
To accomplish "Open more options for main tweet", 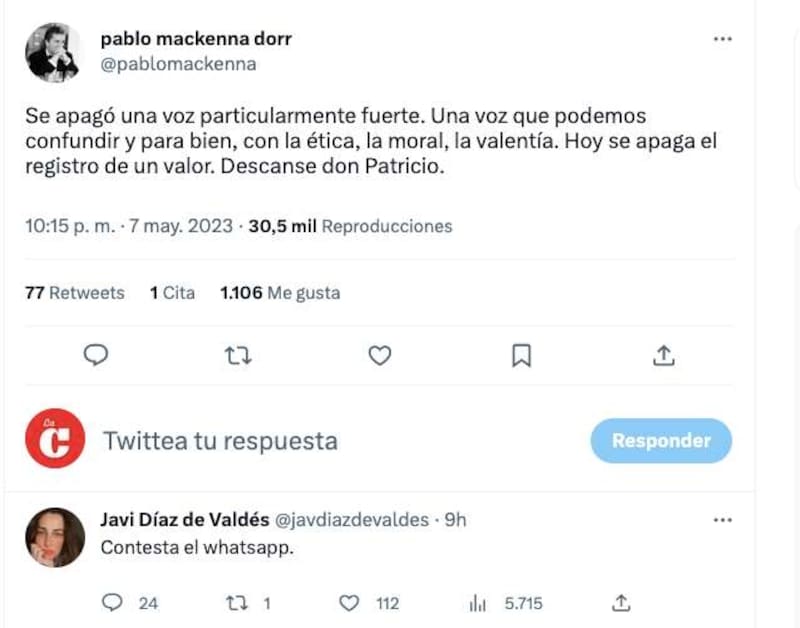I will point(722,39).
